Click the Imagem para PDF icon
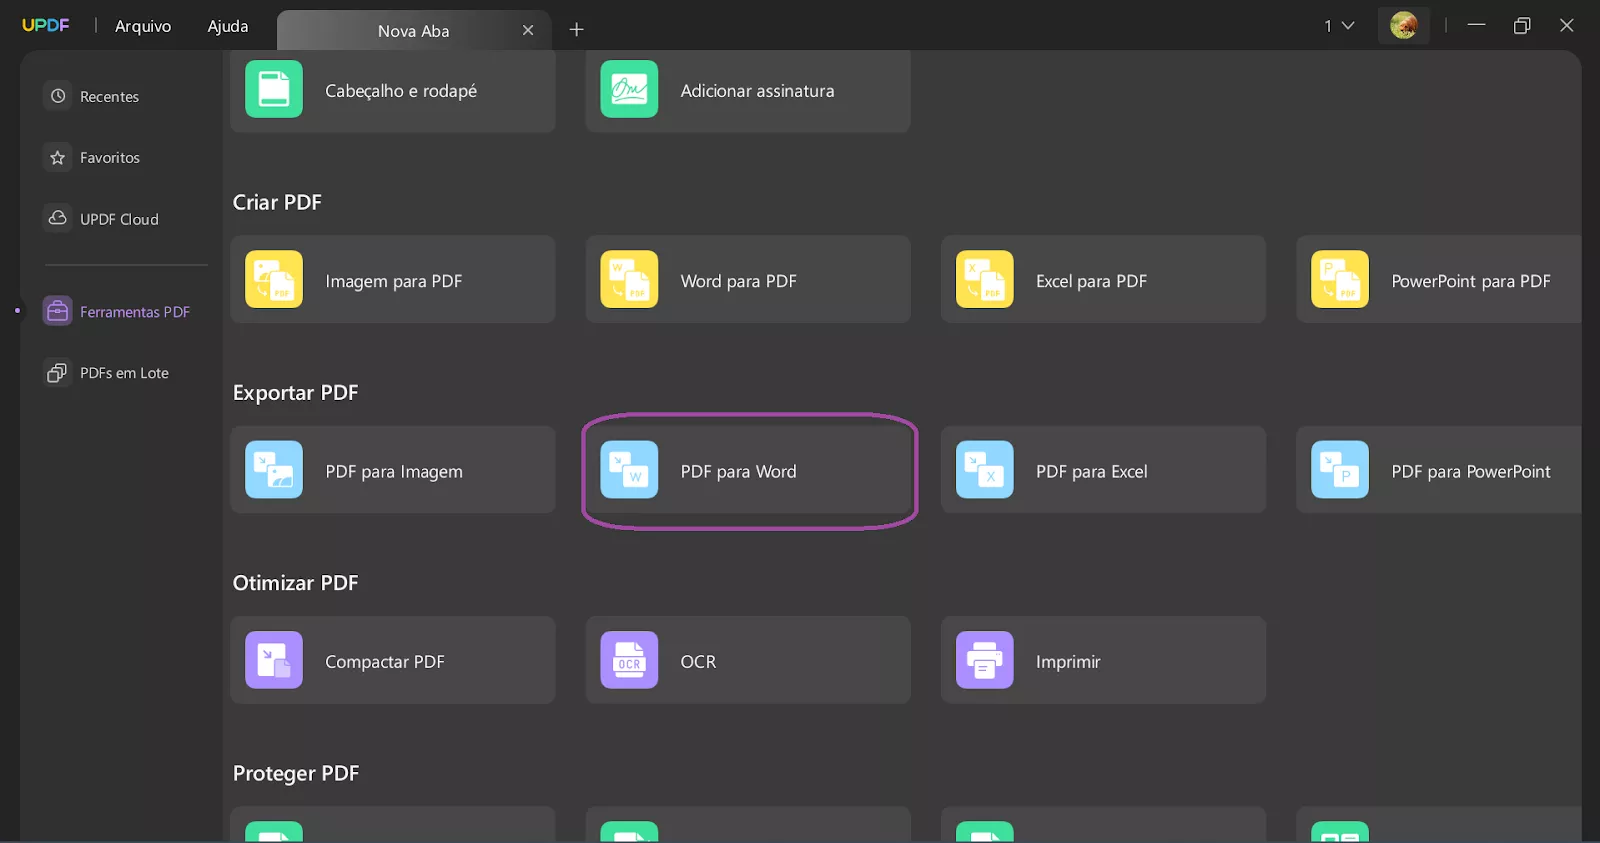The height and width of the screenshot is (843, 1600). click(x=274, y=279)
